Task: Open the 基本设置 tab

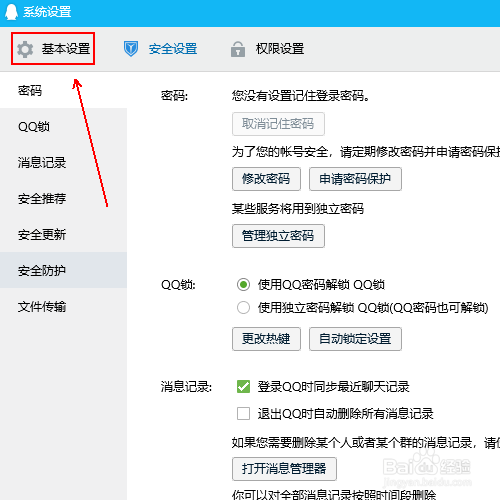Action: click(53, 49)
